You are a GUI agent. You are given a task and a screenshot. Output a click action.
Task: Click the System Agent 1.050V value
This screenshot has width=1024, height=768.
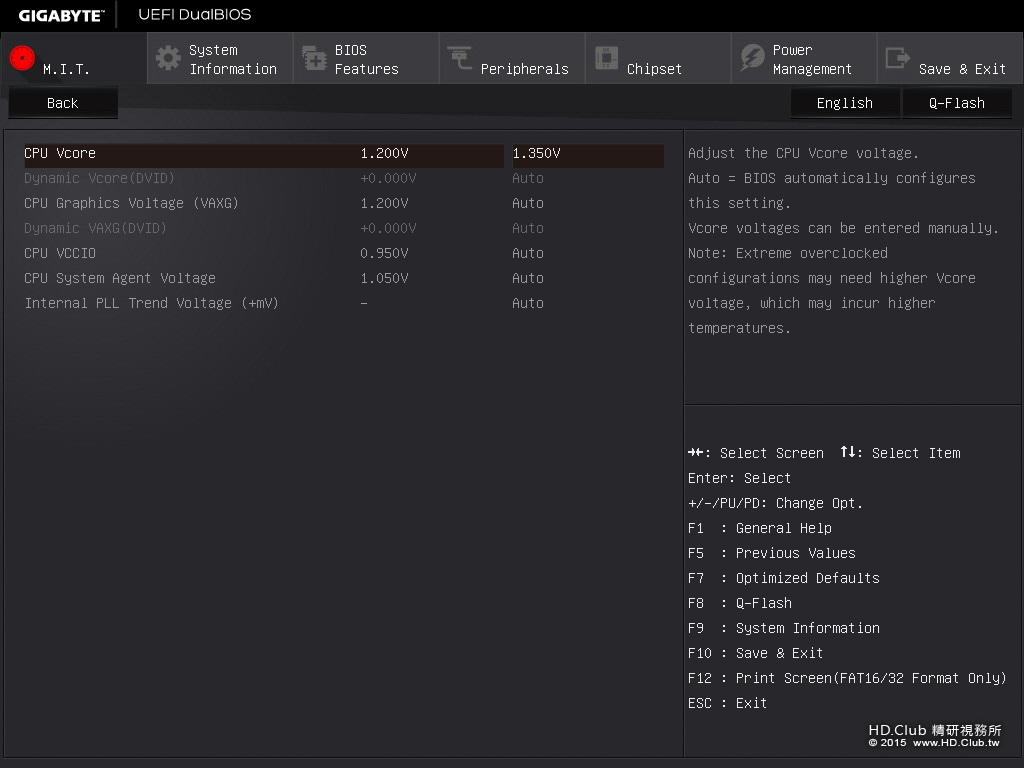pyautogui.click(x=385, y=278)
